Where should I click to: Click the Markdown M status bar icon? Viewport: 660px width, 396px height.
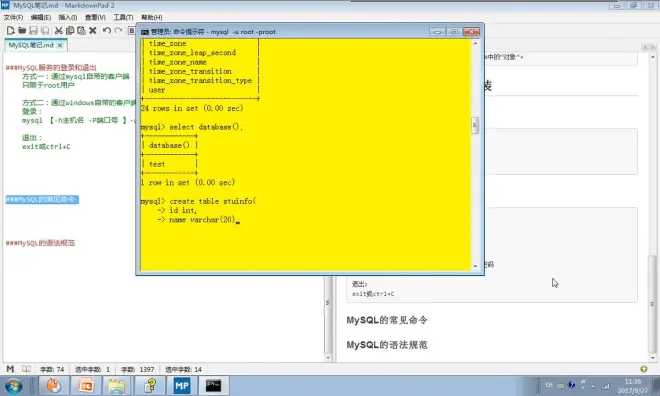pyautogui.click(x=10, y=369)
